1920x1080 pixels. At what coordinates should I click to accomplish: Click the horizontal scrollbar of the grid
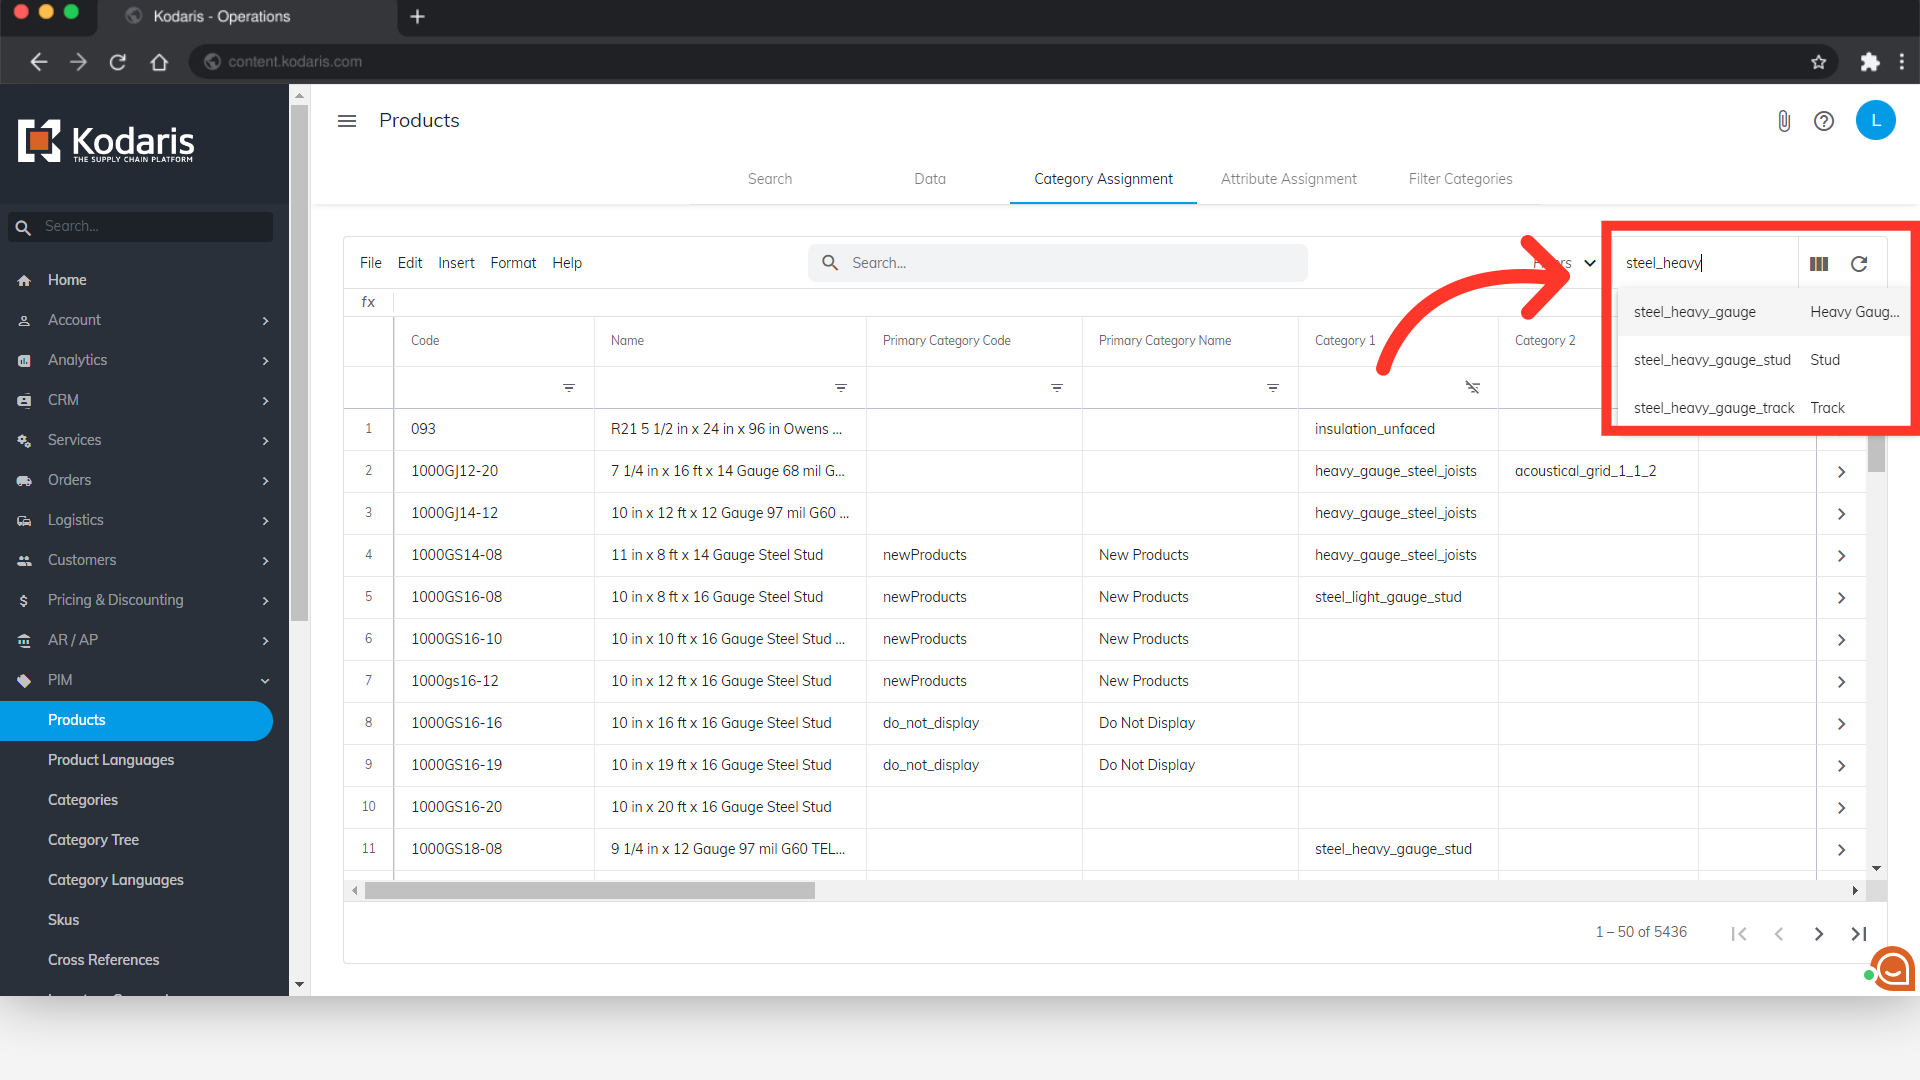click(589, 890)
